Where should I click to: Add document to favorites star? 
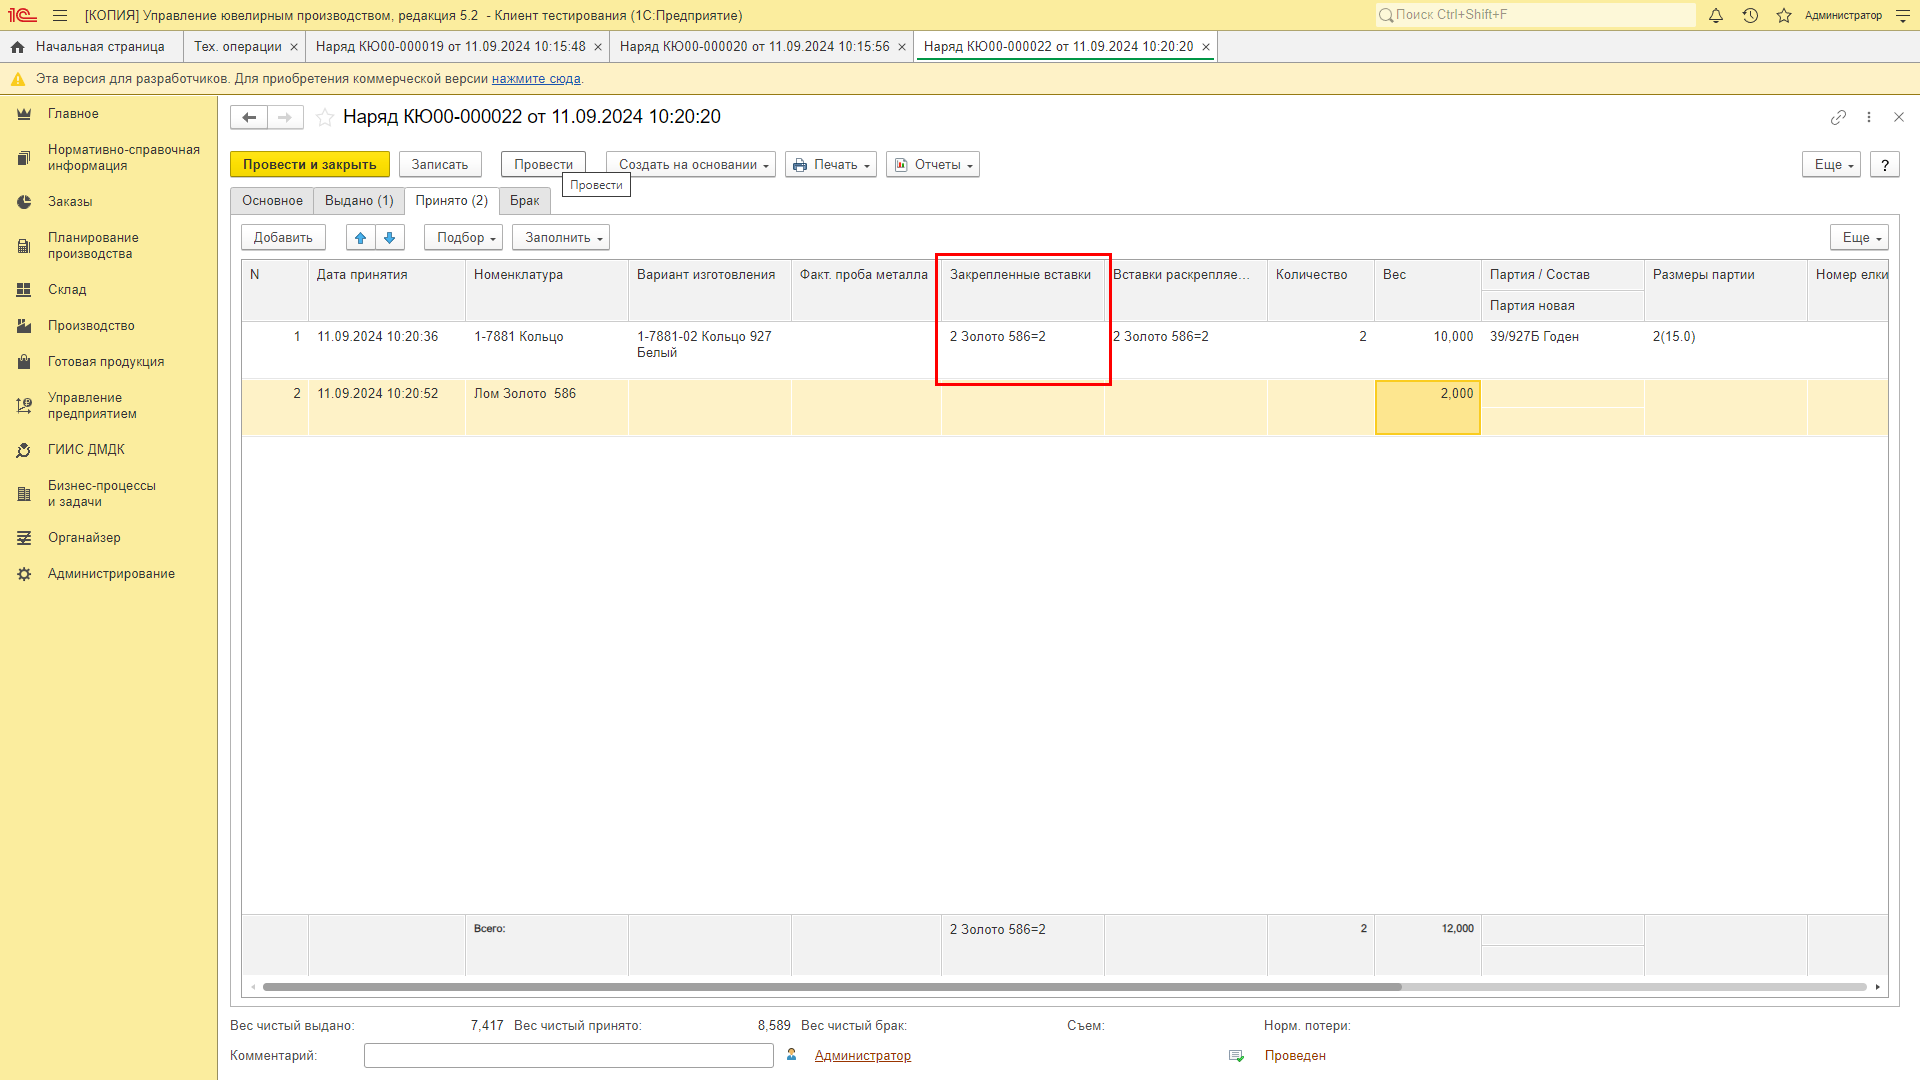325,117
